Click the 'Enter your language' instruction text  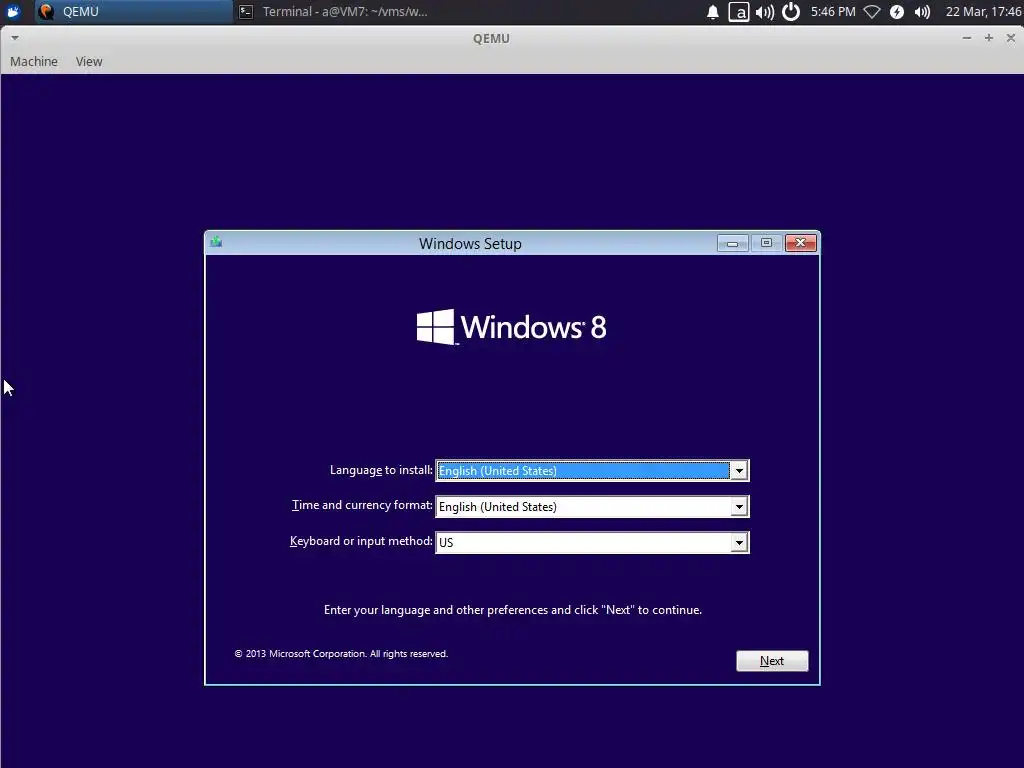(513, 610)
